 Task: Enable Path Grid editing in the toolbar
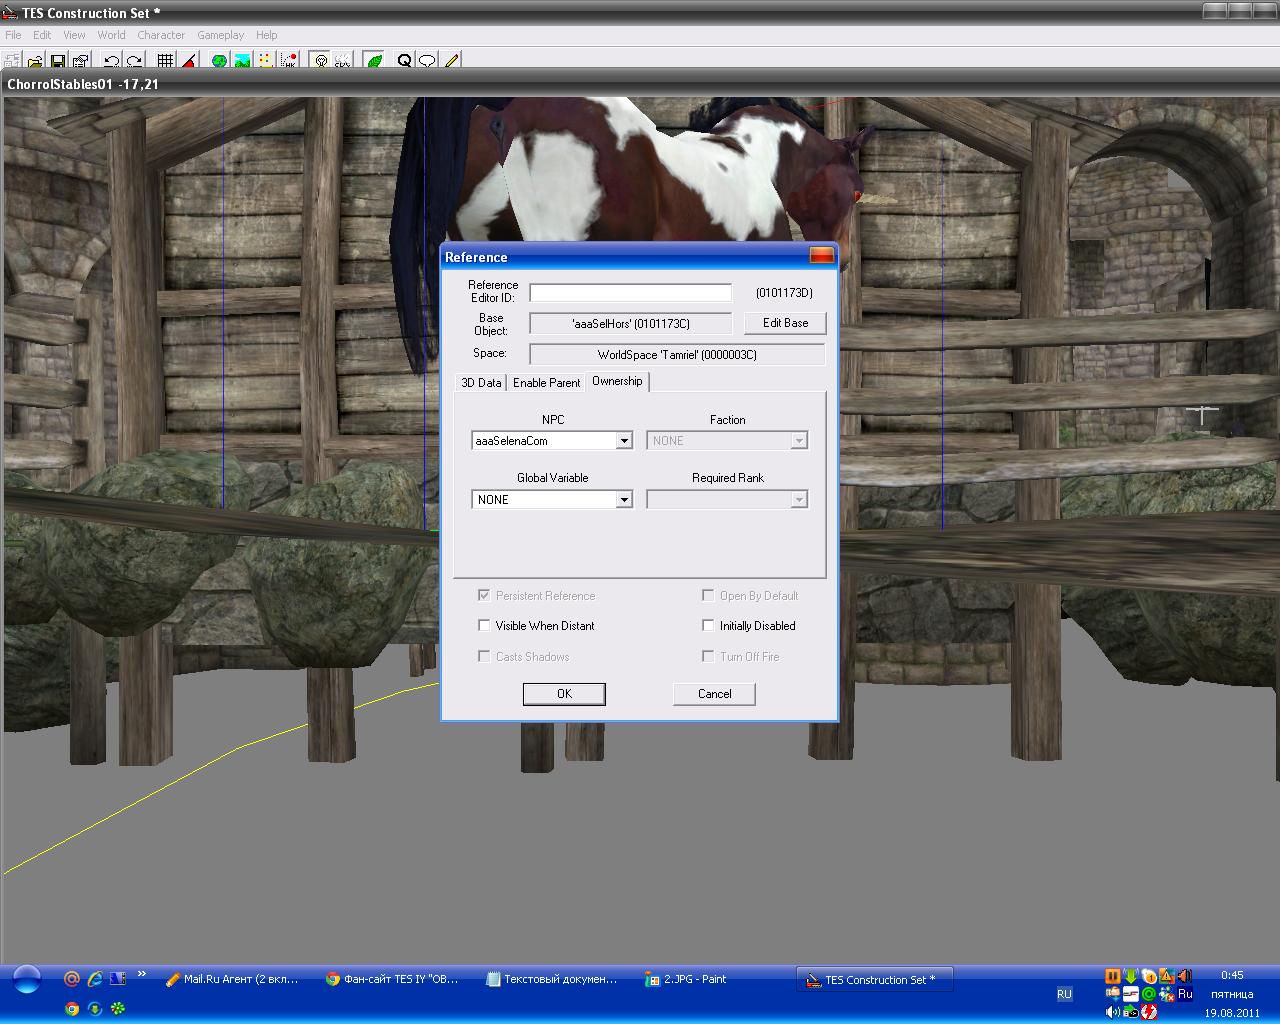[x=265, y=61]
